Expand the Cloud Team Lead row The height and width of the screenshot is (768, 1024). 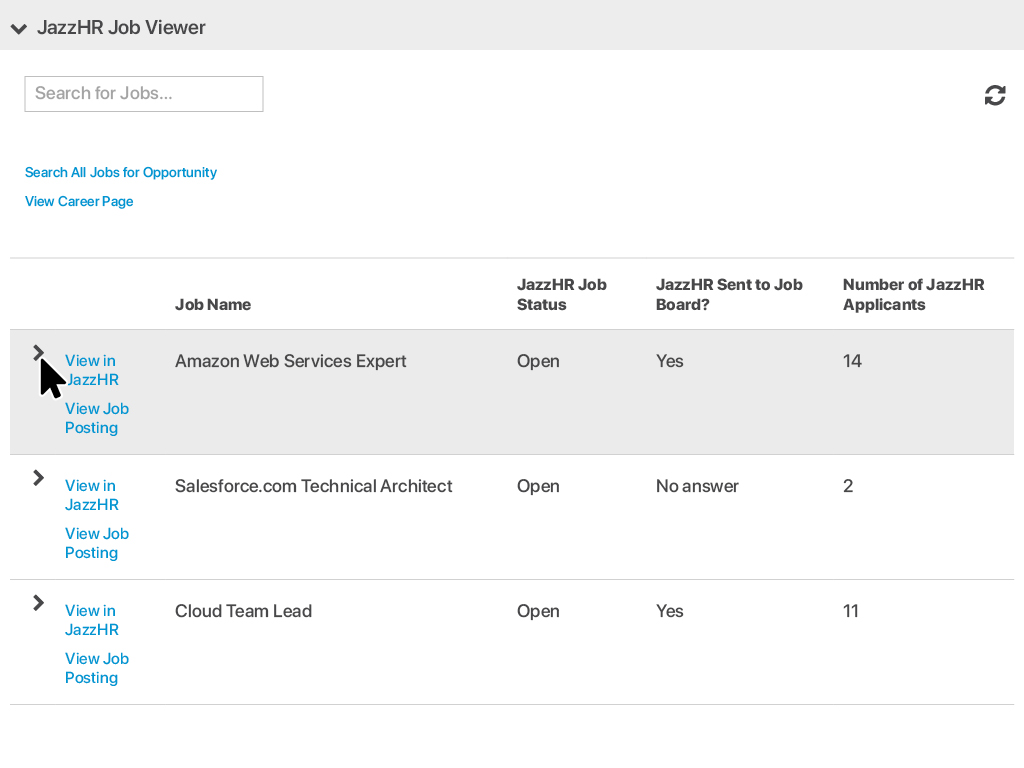point(38,603)
